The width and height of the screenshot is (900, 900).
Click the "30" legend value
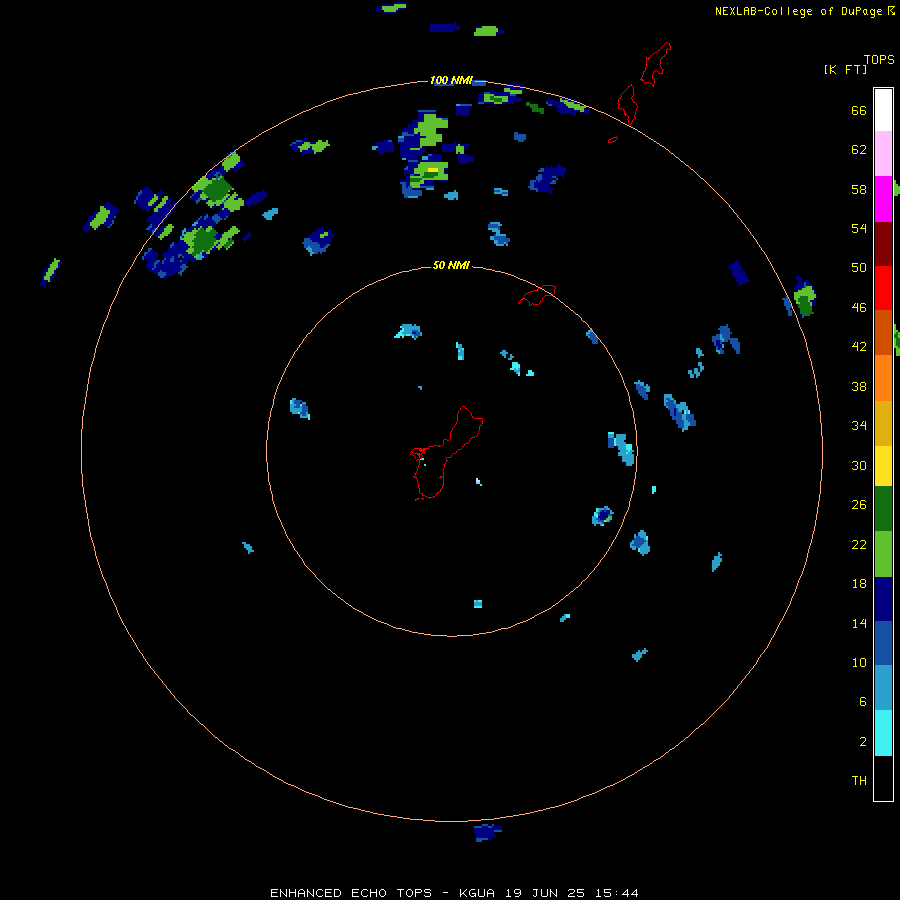(x=859, y=465)
